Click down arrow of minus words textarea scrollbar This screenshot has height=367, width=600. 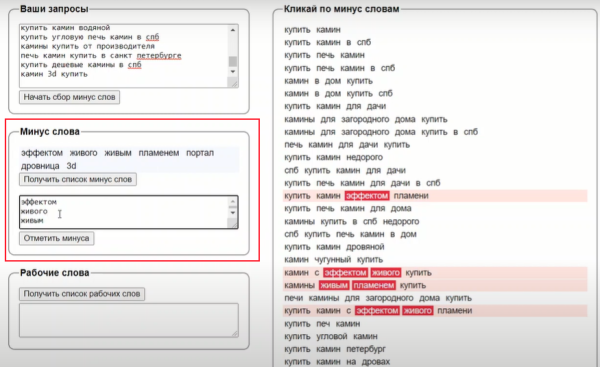pos(233,212)
